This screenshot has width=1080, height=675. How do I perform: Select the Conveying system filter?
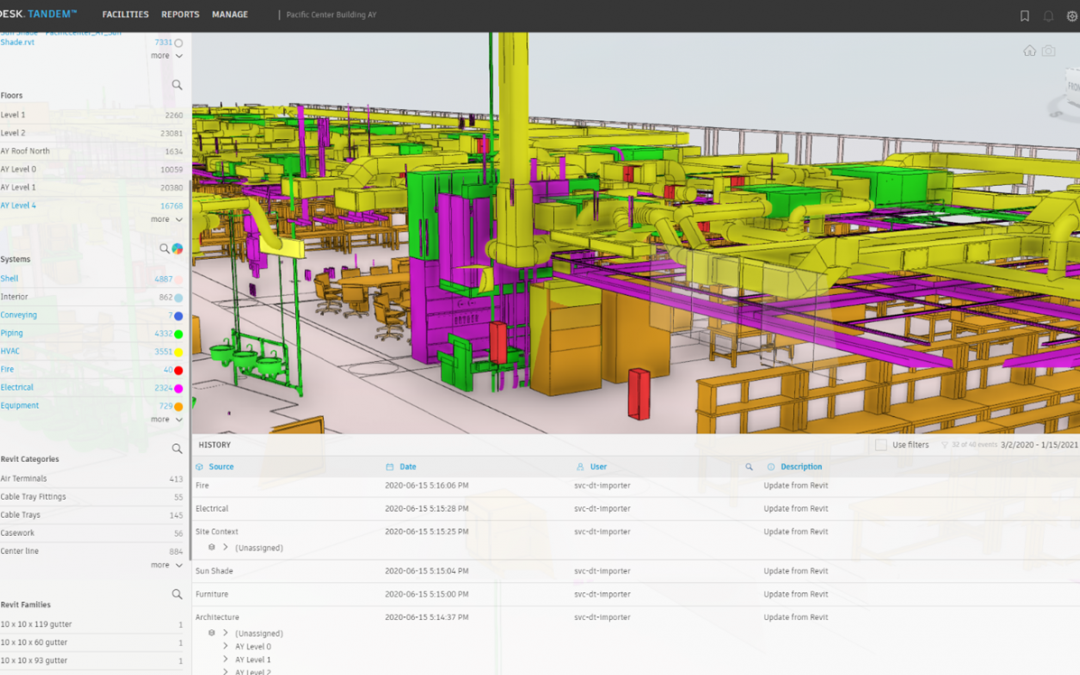pyautogui.click(x=19, y=315)
